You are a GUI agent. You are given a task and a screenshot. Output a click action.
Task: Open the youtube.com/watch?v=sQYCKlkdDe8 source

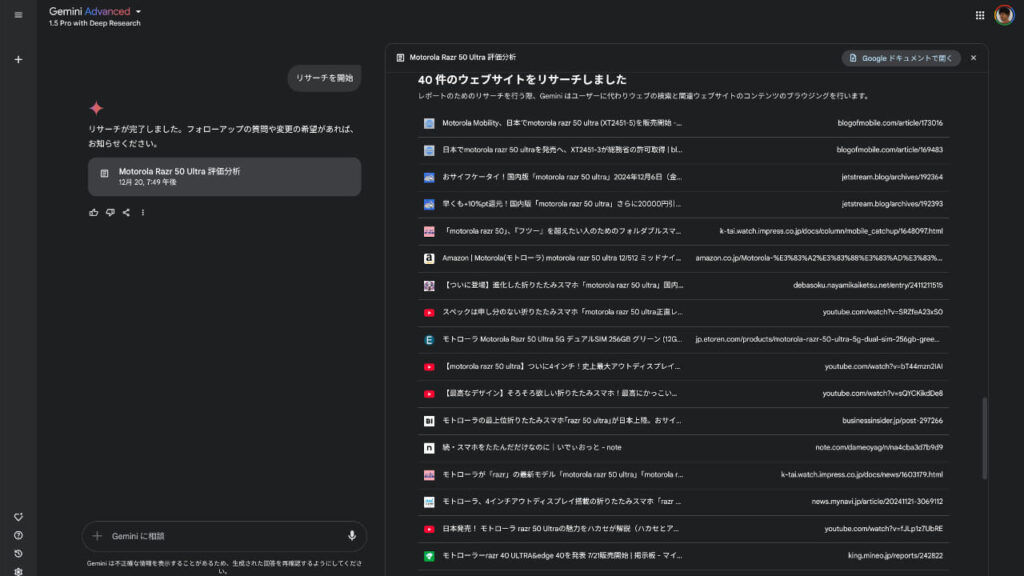683,394
